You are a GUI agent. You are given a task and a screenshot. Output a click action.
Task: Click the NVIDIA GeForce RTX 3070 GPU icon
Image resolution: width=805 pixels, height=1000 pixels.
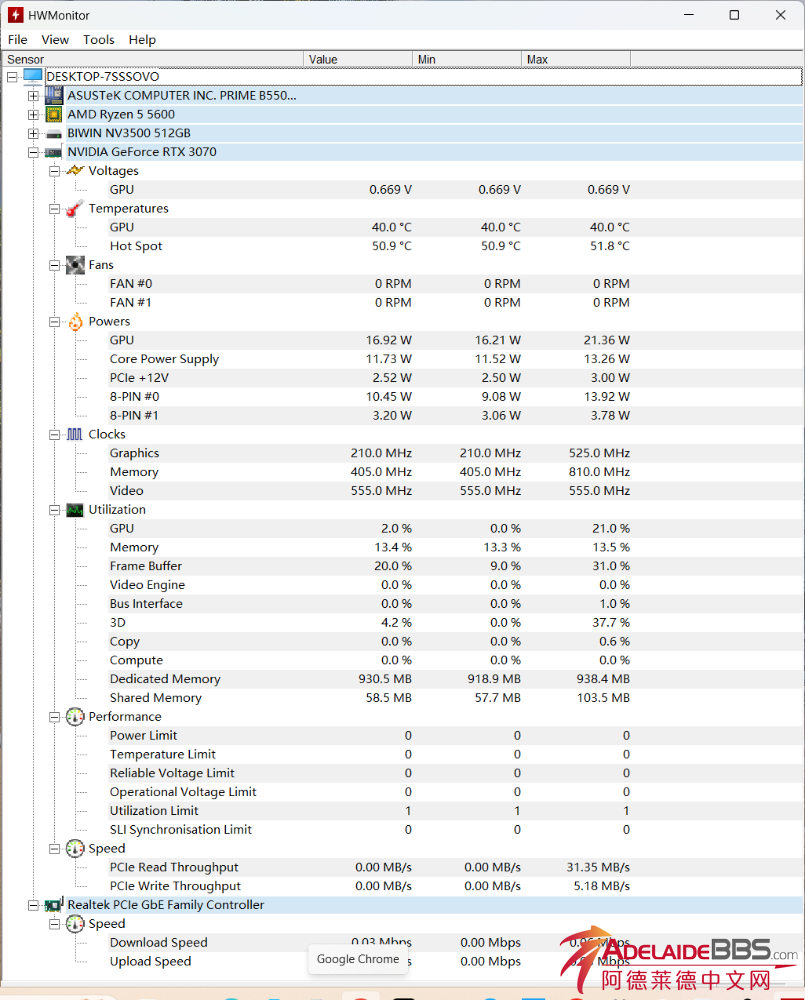coord(53,151)
